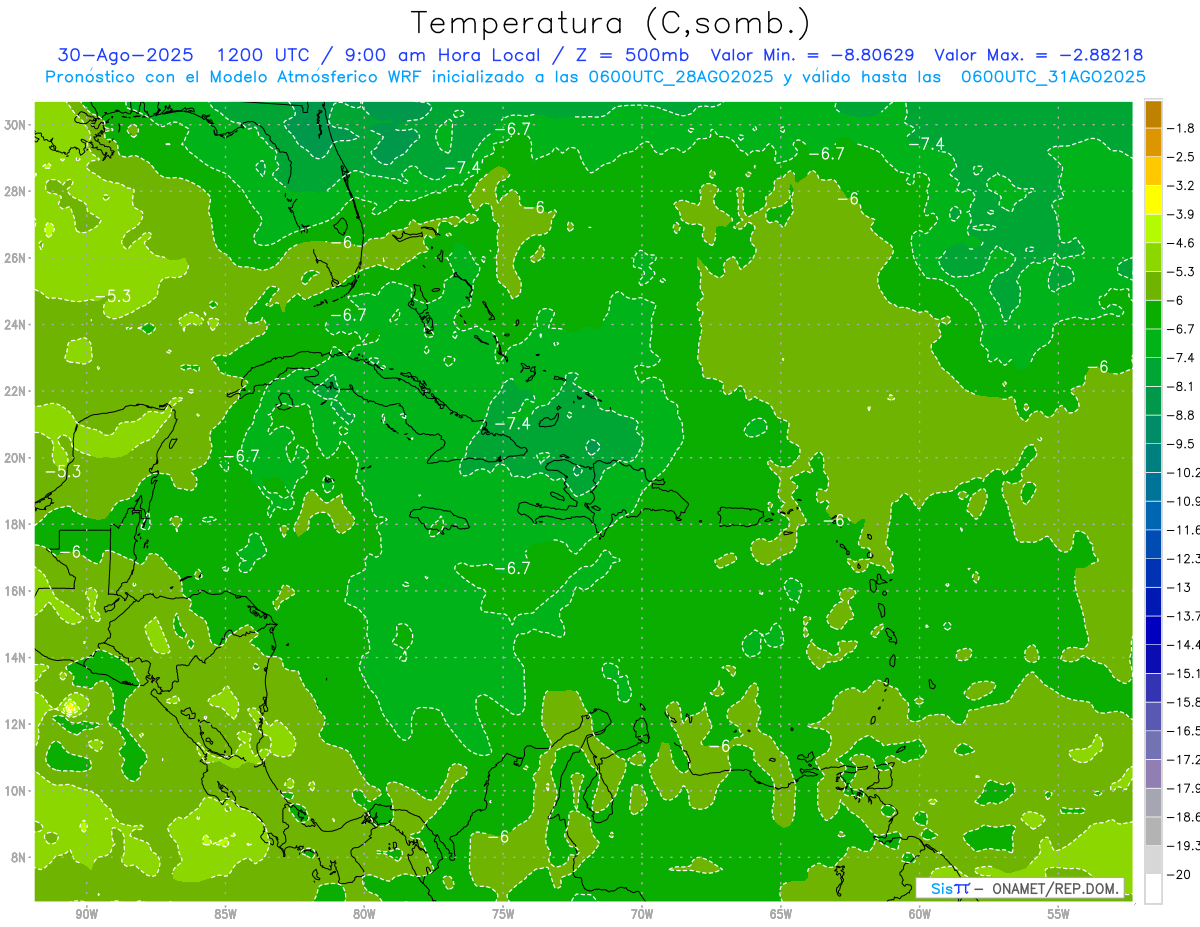This screenshot has height=927, width=1200.
Task: Click the white color bar segment below -20
Action: 1153,888
